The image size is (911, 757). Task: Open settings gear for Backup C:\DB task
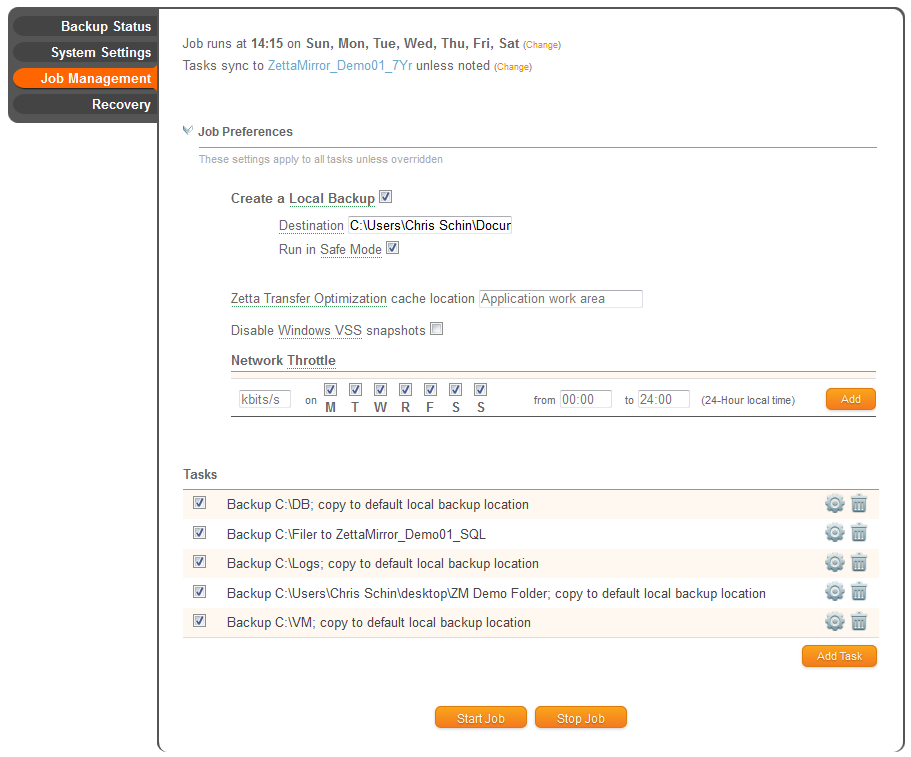(x=834, y=503)
